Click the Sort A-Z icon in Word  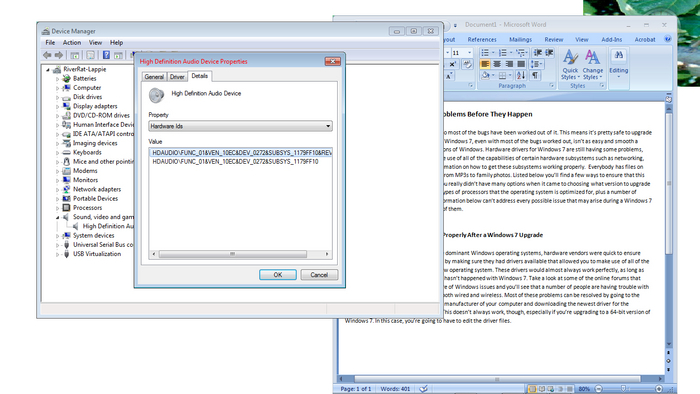[521, 75]
